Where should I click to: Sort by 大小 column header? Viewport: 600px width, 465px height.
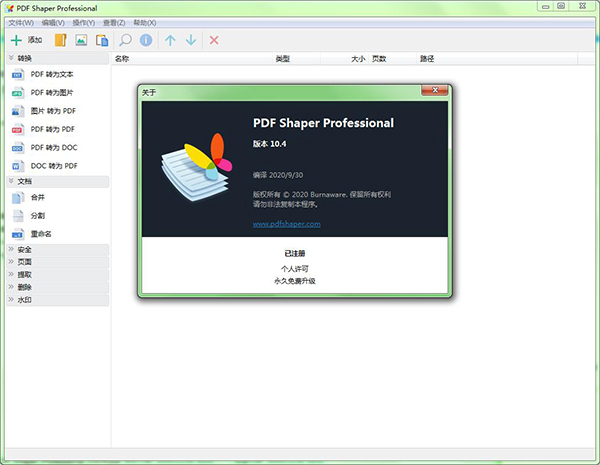tap(344, 59)
